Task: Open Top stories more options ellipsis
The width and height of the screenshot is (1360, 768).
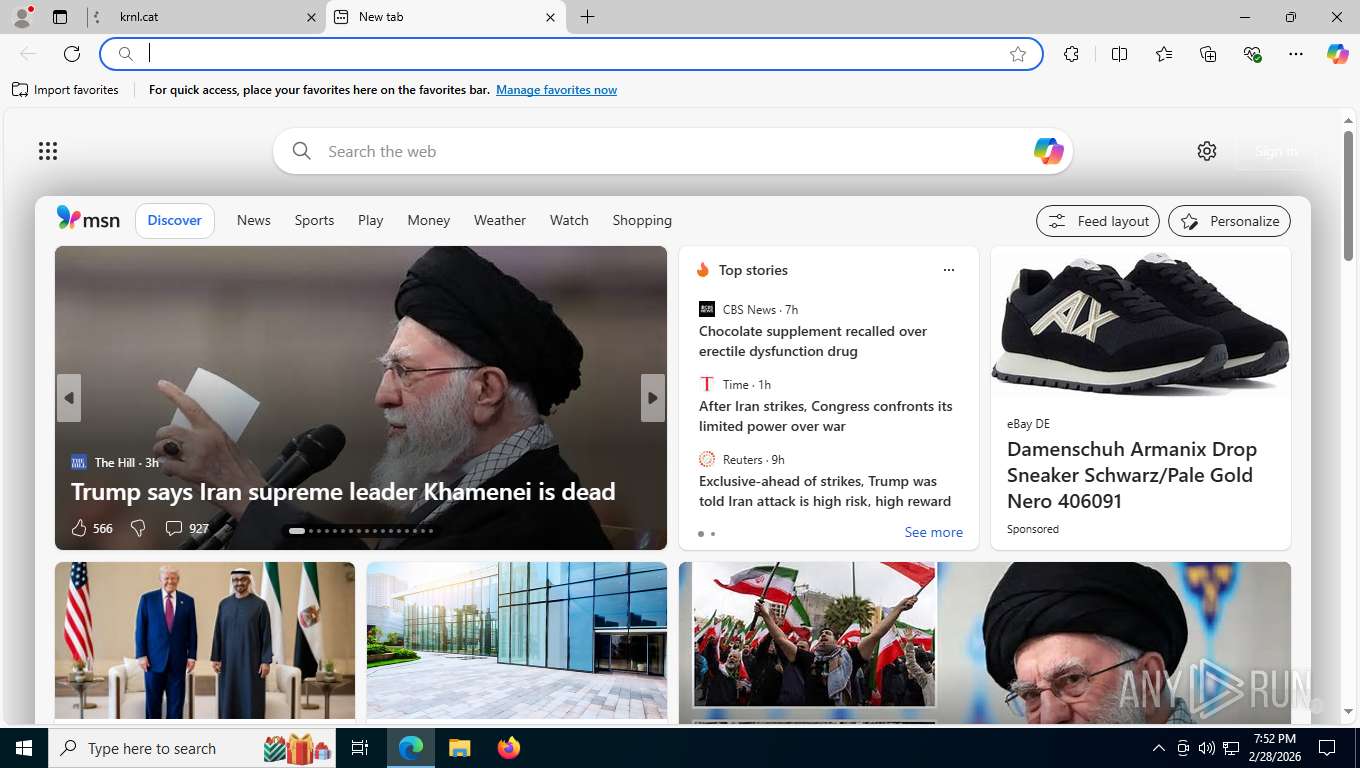Action: click(949, 270)
